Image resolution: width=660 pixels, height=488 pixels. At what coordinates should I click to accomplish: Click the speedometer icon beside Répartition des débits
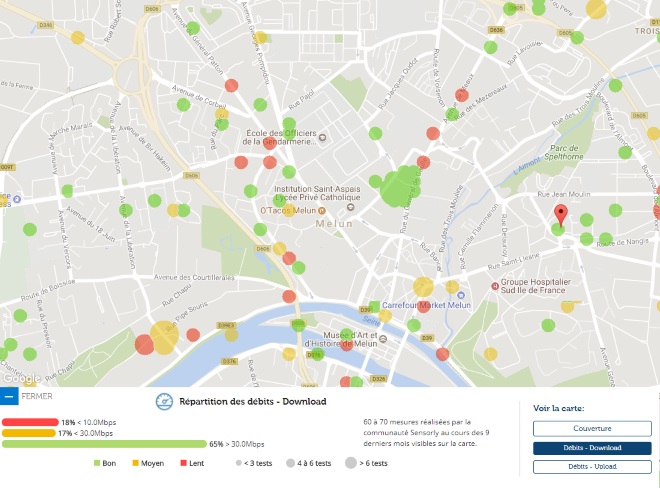pos(164,402)
